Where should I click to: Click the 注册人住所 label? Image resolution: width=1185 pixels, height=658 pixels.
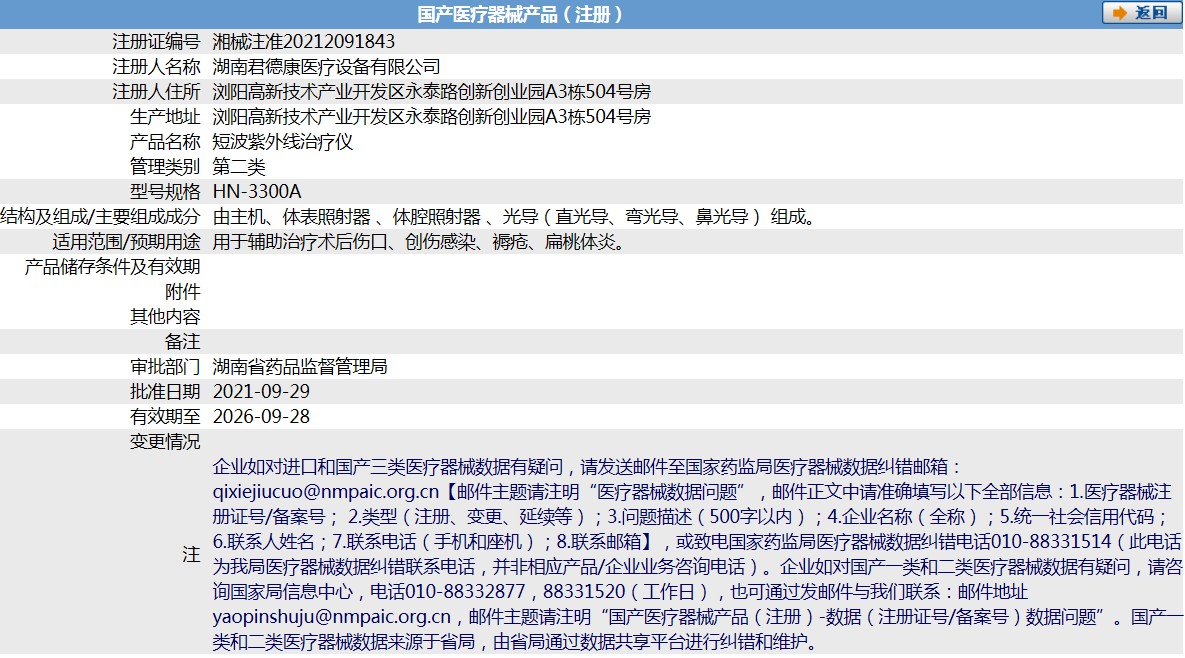[x=156, y=91]
